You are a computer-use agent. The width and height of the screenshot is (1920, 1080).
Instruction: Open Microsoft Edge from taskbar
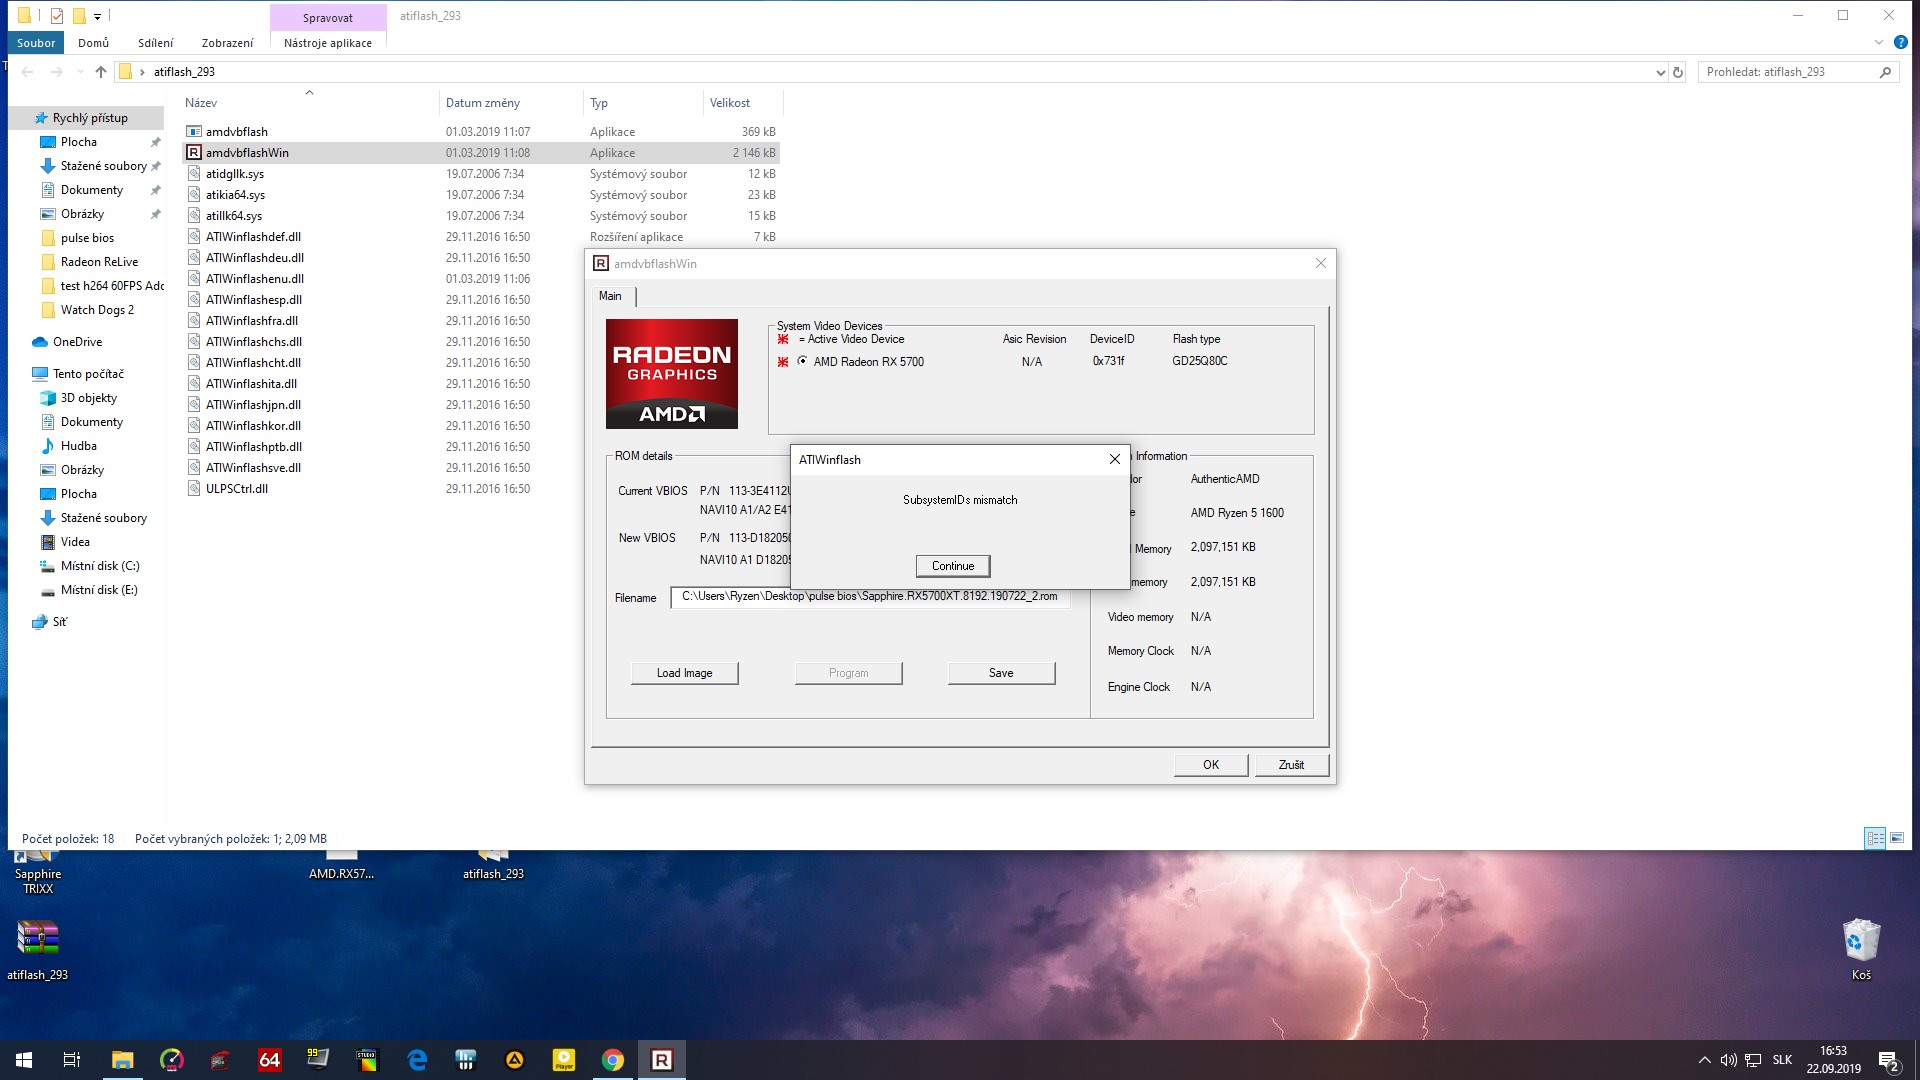(417, 1060)
